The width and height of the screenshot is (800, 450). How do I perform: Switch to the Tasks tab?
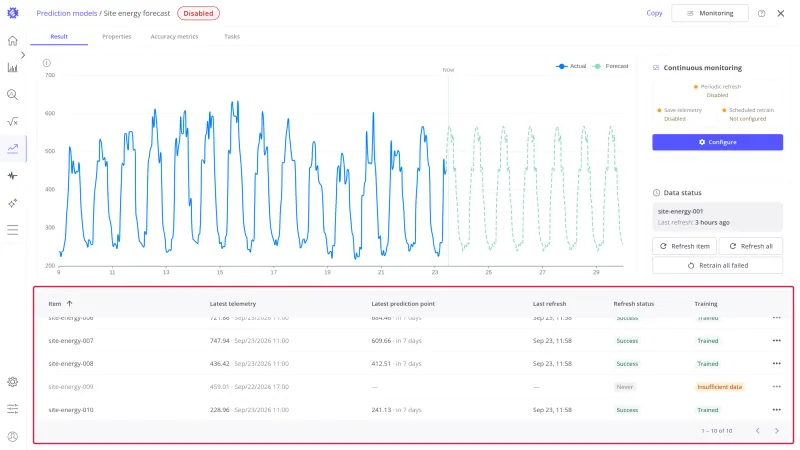(232, 37)
